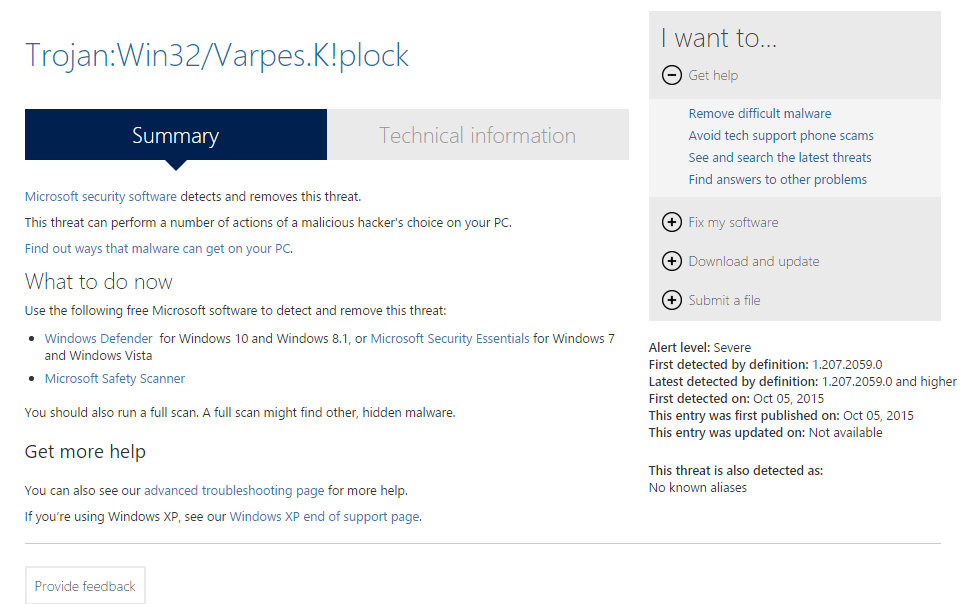Open Avoid tech support phone scams
966x604 pixels.
[x=781, y=135]
